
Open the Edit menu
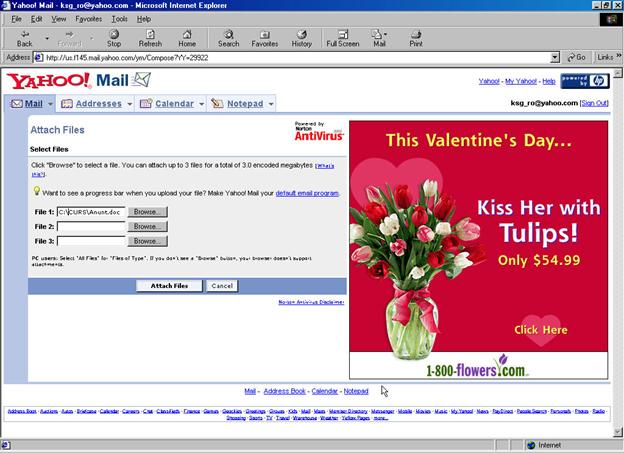click(37, 19)
